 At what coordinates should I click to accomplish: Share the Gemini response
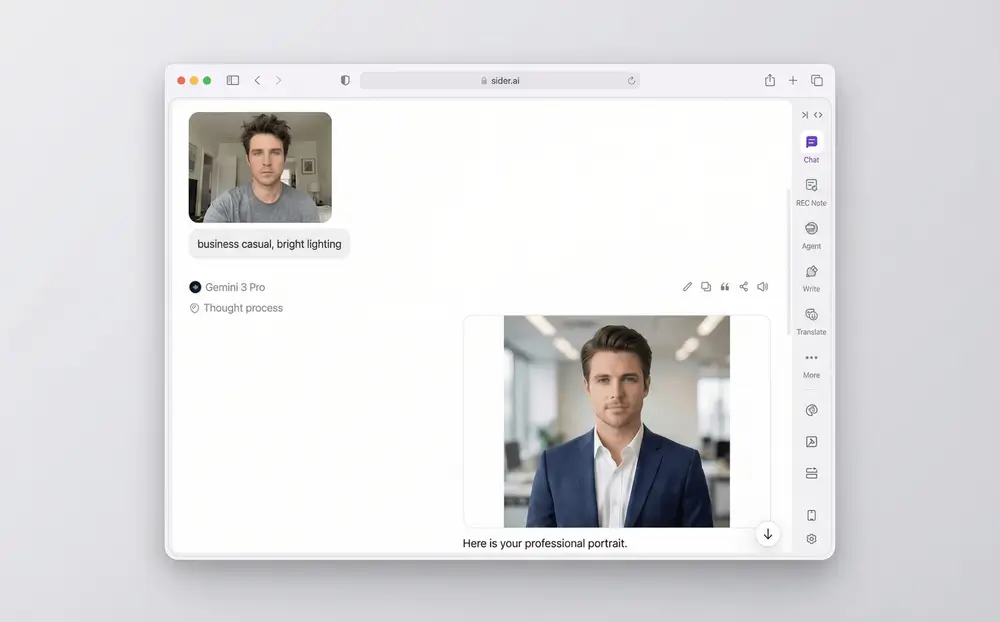(x=744, y=286)
